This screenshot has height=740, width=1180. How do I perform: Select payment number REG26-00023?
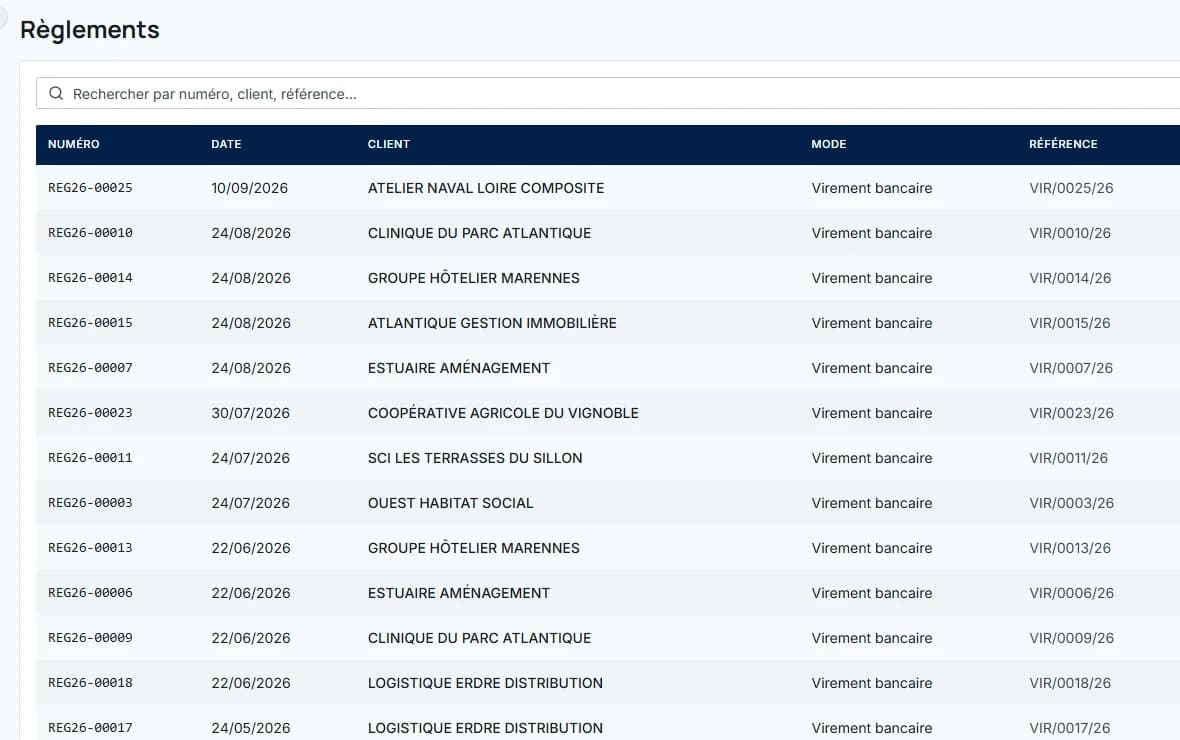click(x=90, y=413)
